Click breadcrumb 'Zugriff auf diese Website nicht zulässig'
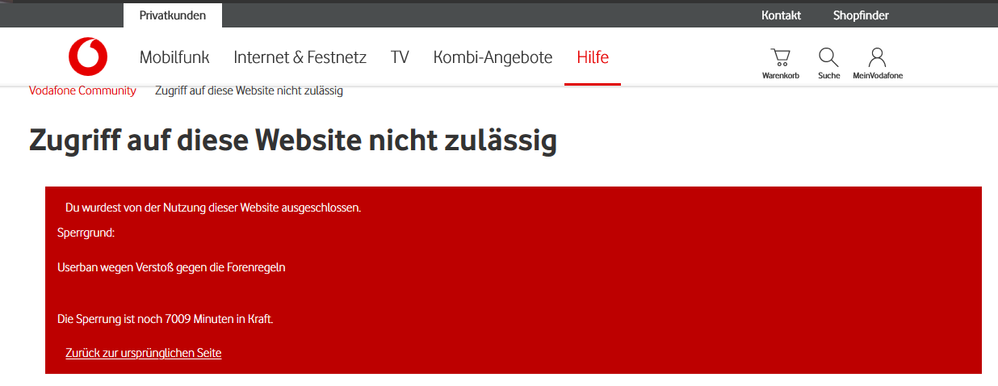 [249, 90]
